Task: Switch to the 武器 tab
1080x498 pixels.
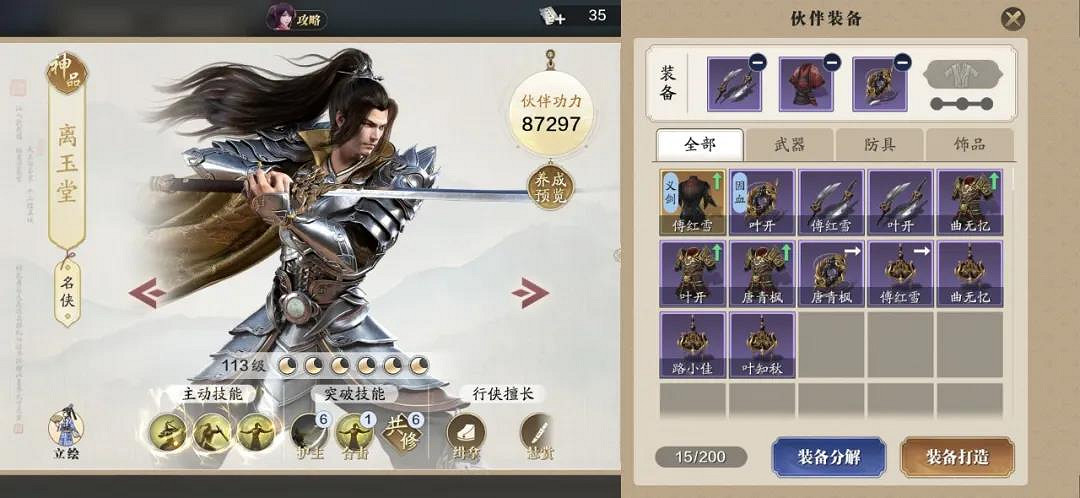Action: pyautogui.click(x=789, y=145)
